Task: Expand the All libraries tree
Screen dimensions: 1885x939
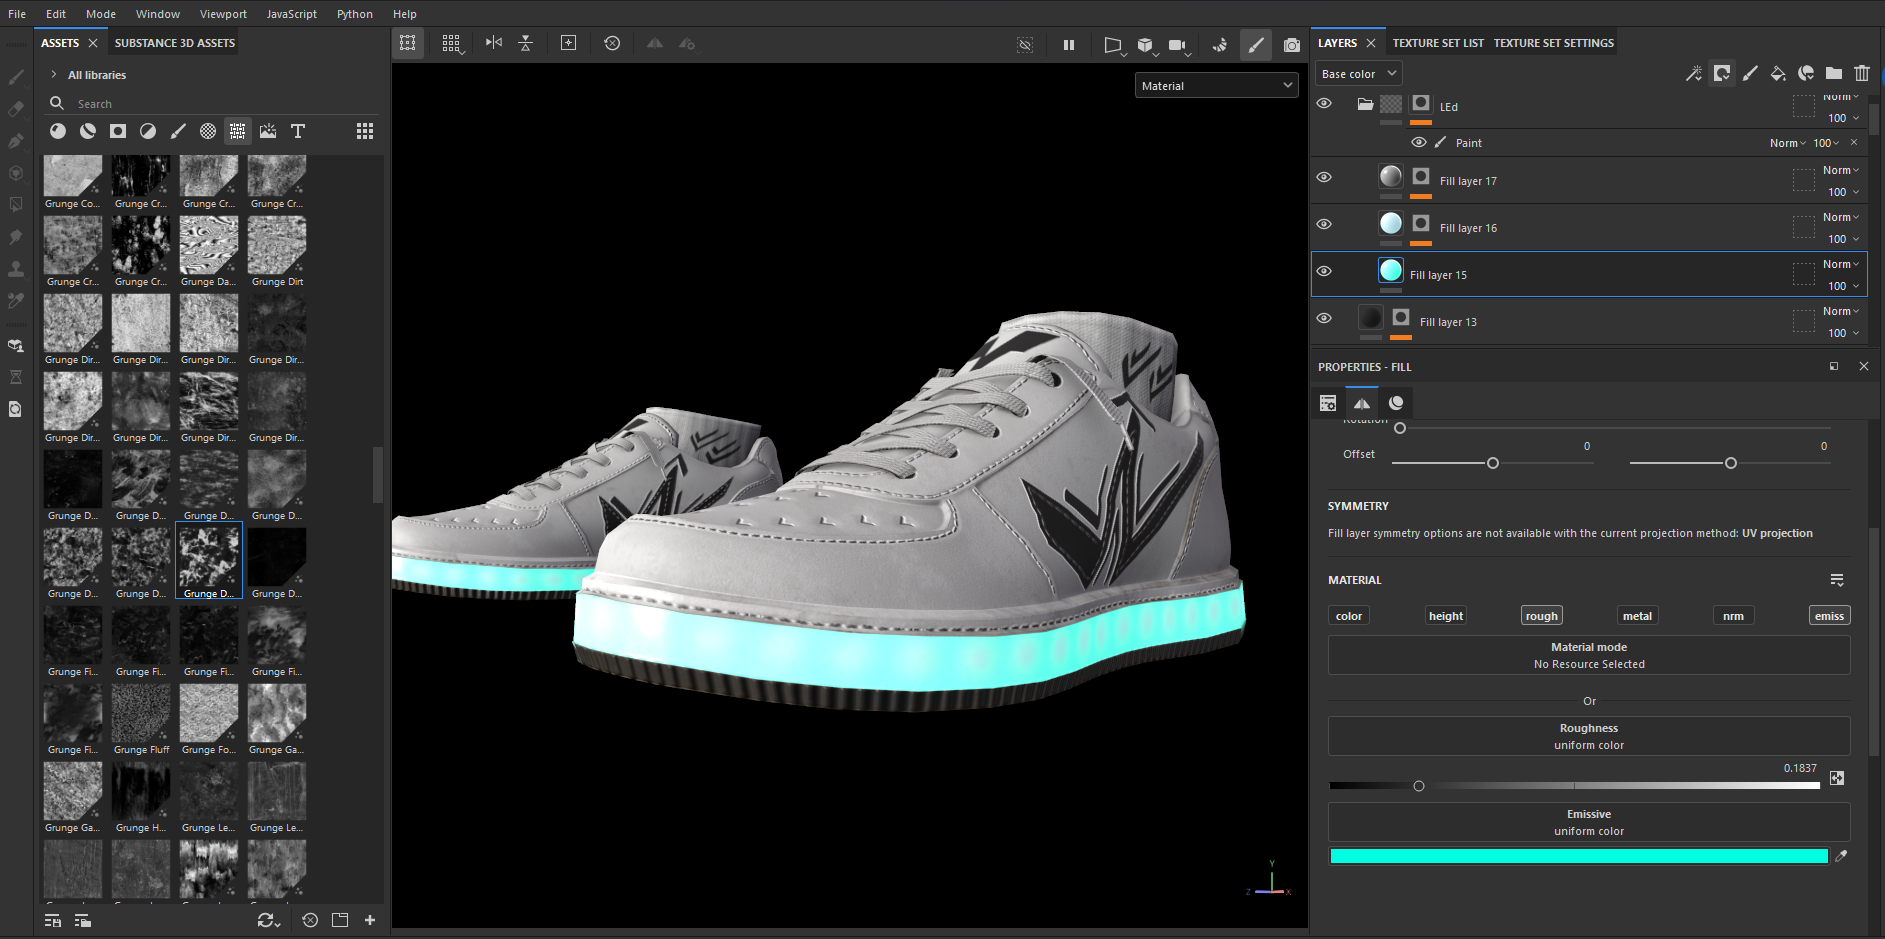Action: [x=54, y=75]
